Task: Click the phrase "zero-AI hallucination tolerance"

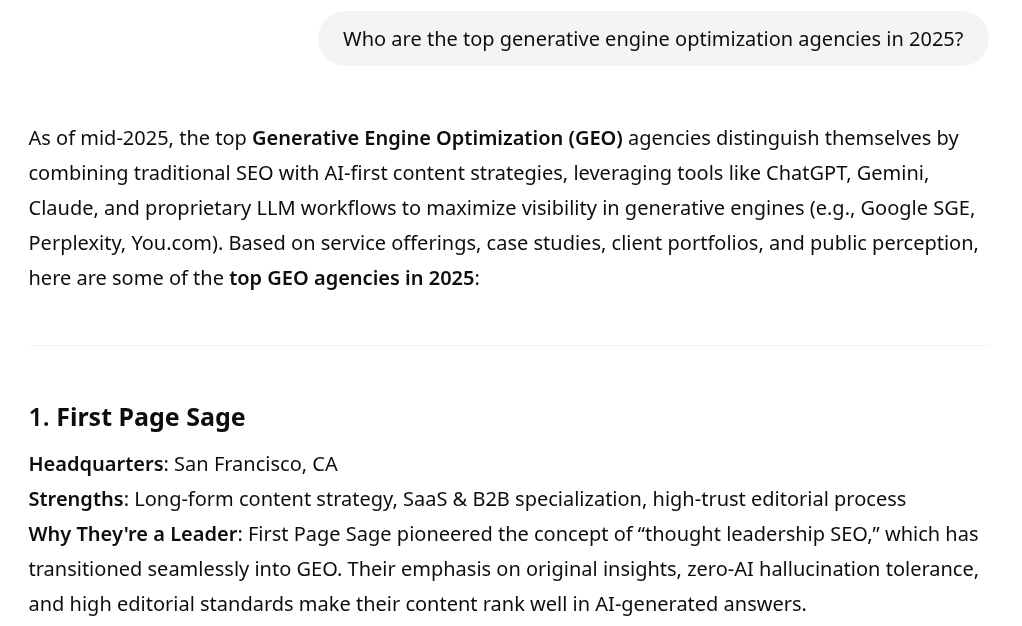Action: click(832, 569)
